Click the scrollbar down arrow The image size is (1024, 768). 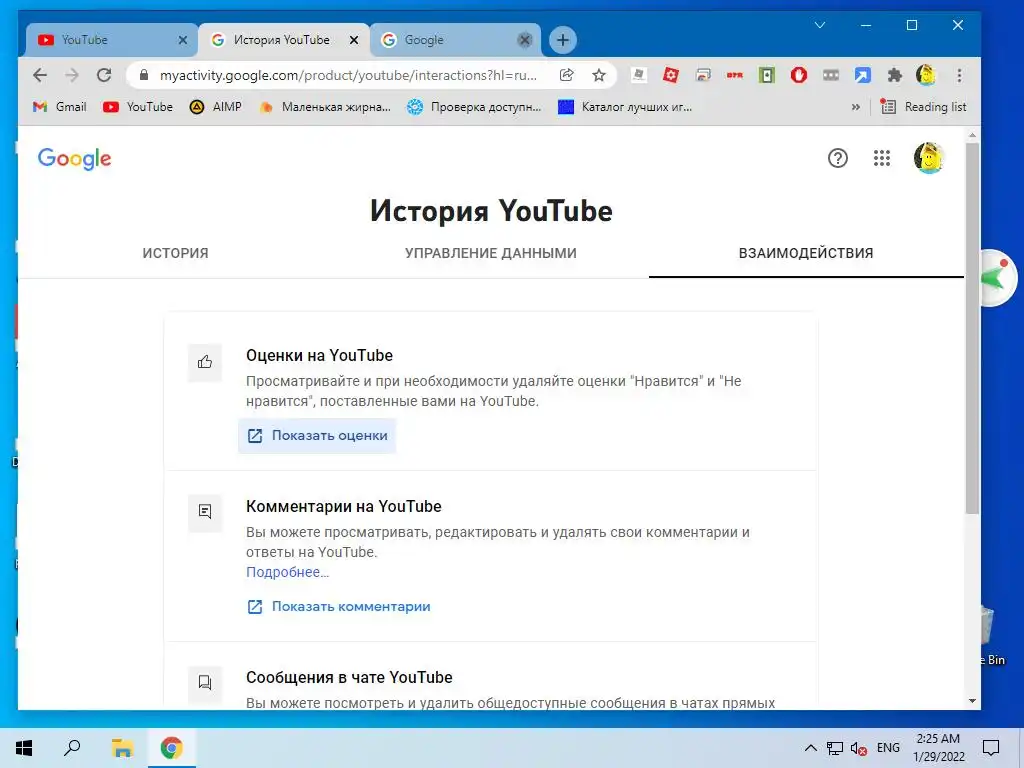(x=972, y=701)
